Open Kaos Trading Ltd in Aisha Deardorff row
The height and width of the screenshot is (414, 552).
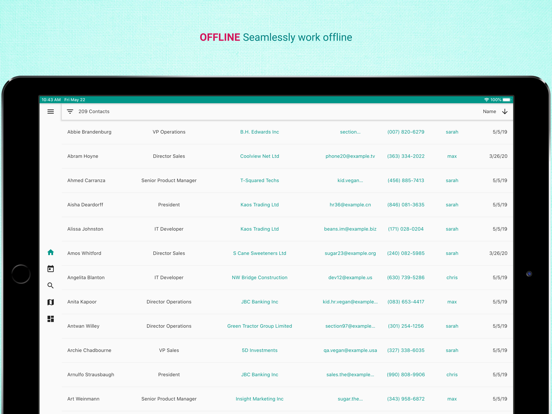259,205
